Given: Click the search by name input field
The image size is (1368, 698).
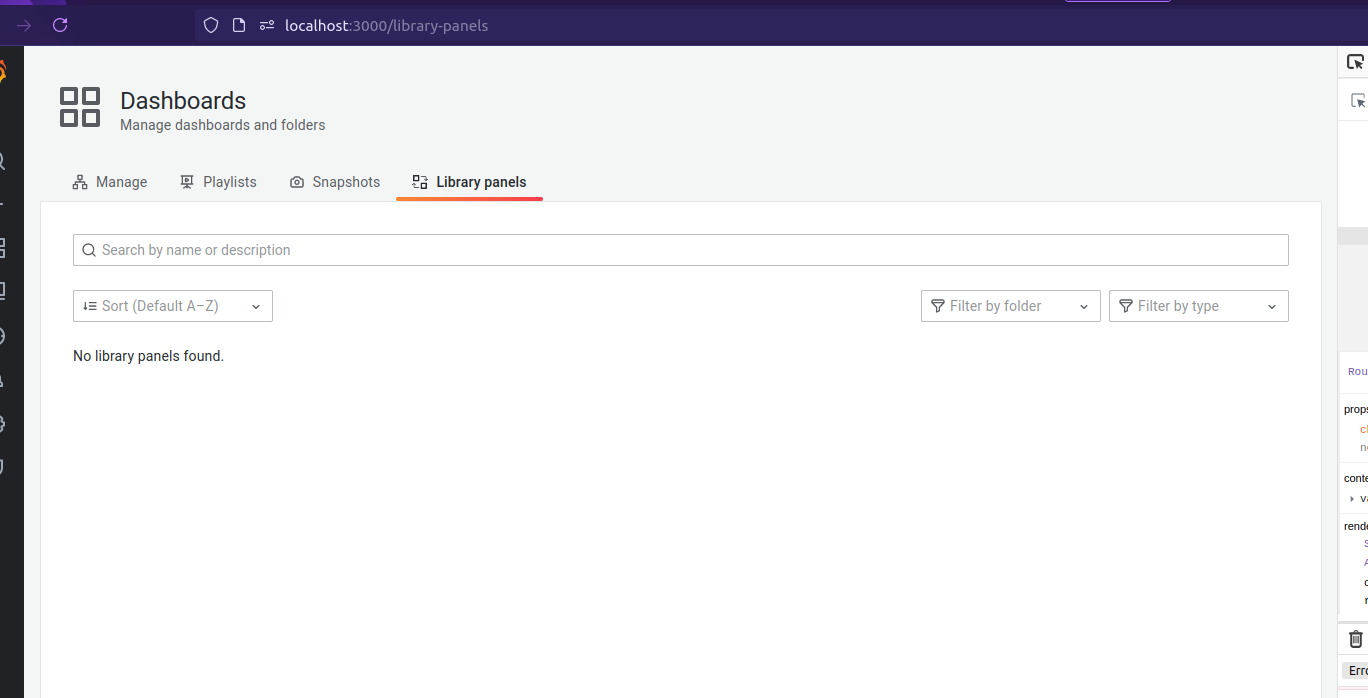Looking at the screenshot, I should click(x=400, y=249).
